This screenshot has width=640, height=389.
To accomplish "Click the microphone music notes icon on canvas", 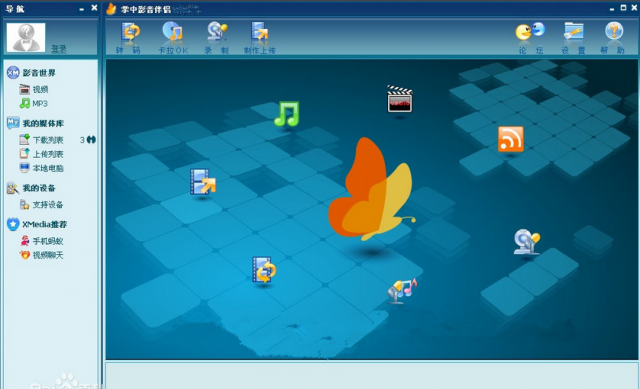I will 402,291.
